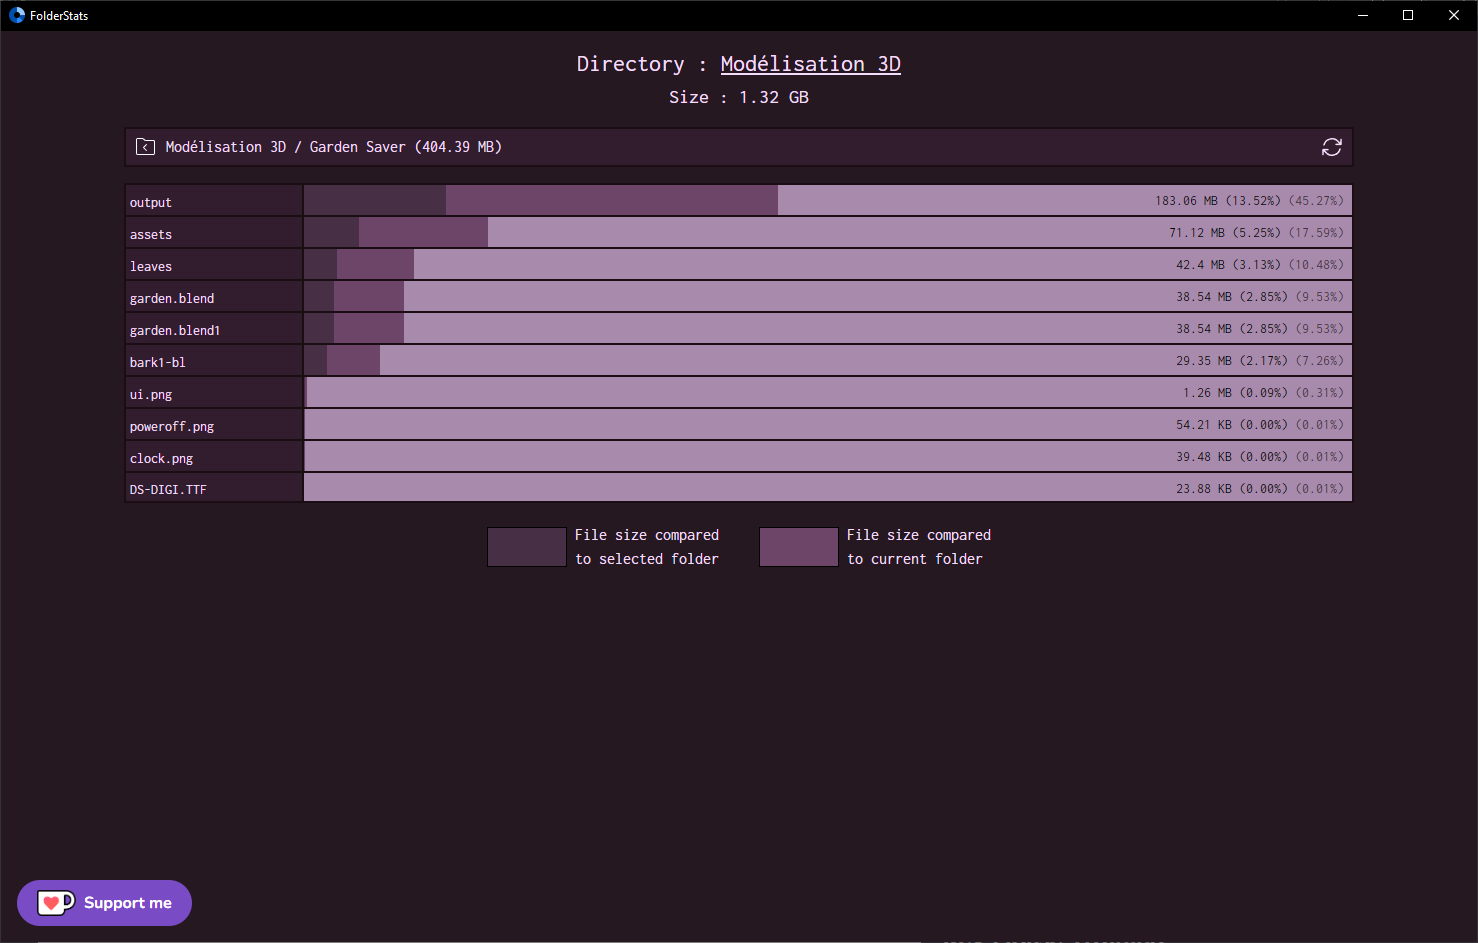
Task: Click the 1.26 MB size value
Action: click(1207, 393)
